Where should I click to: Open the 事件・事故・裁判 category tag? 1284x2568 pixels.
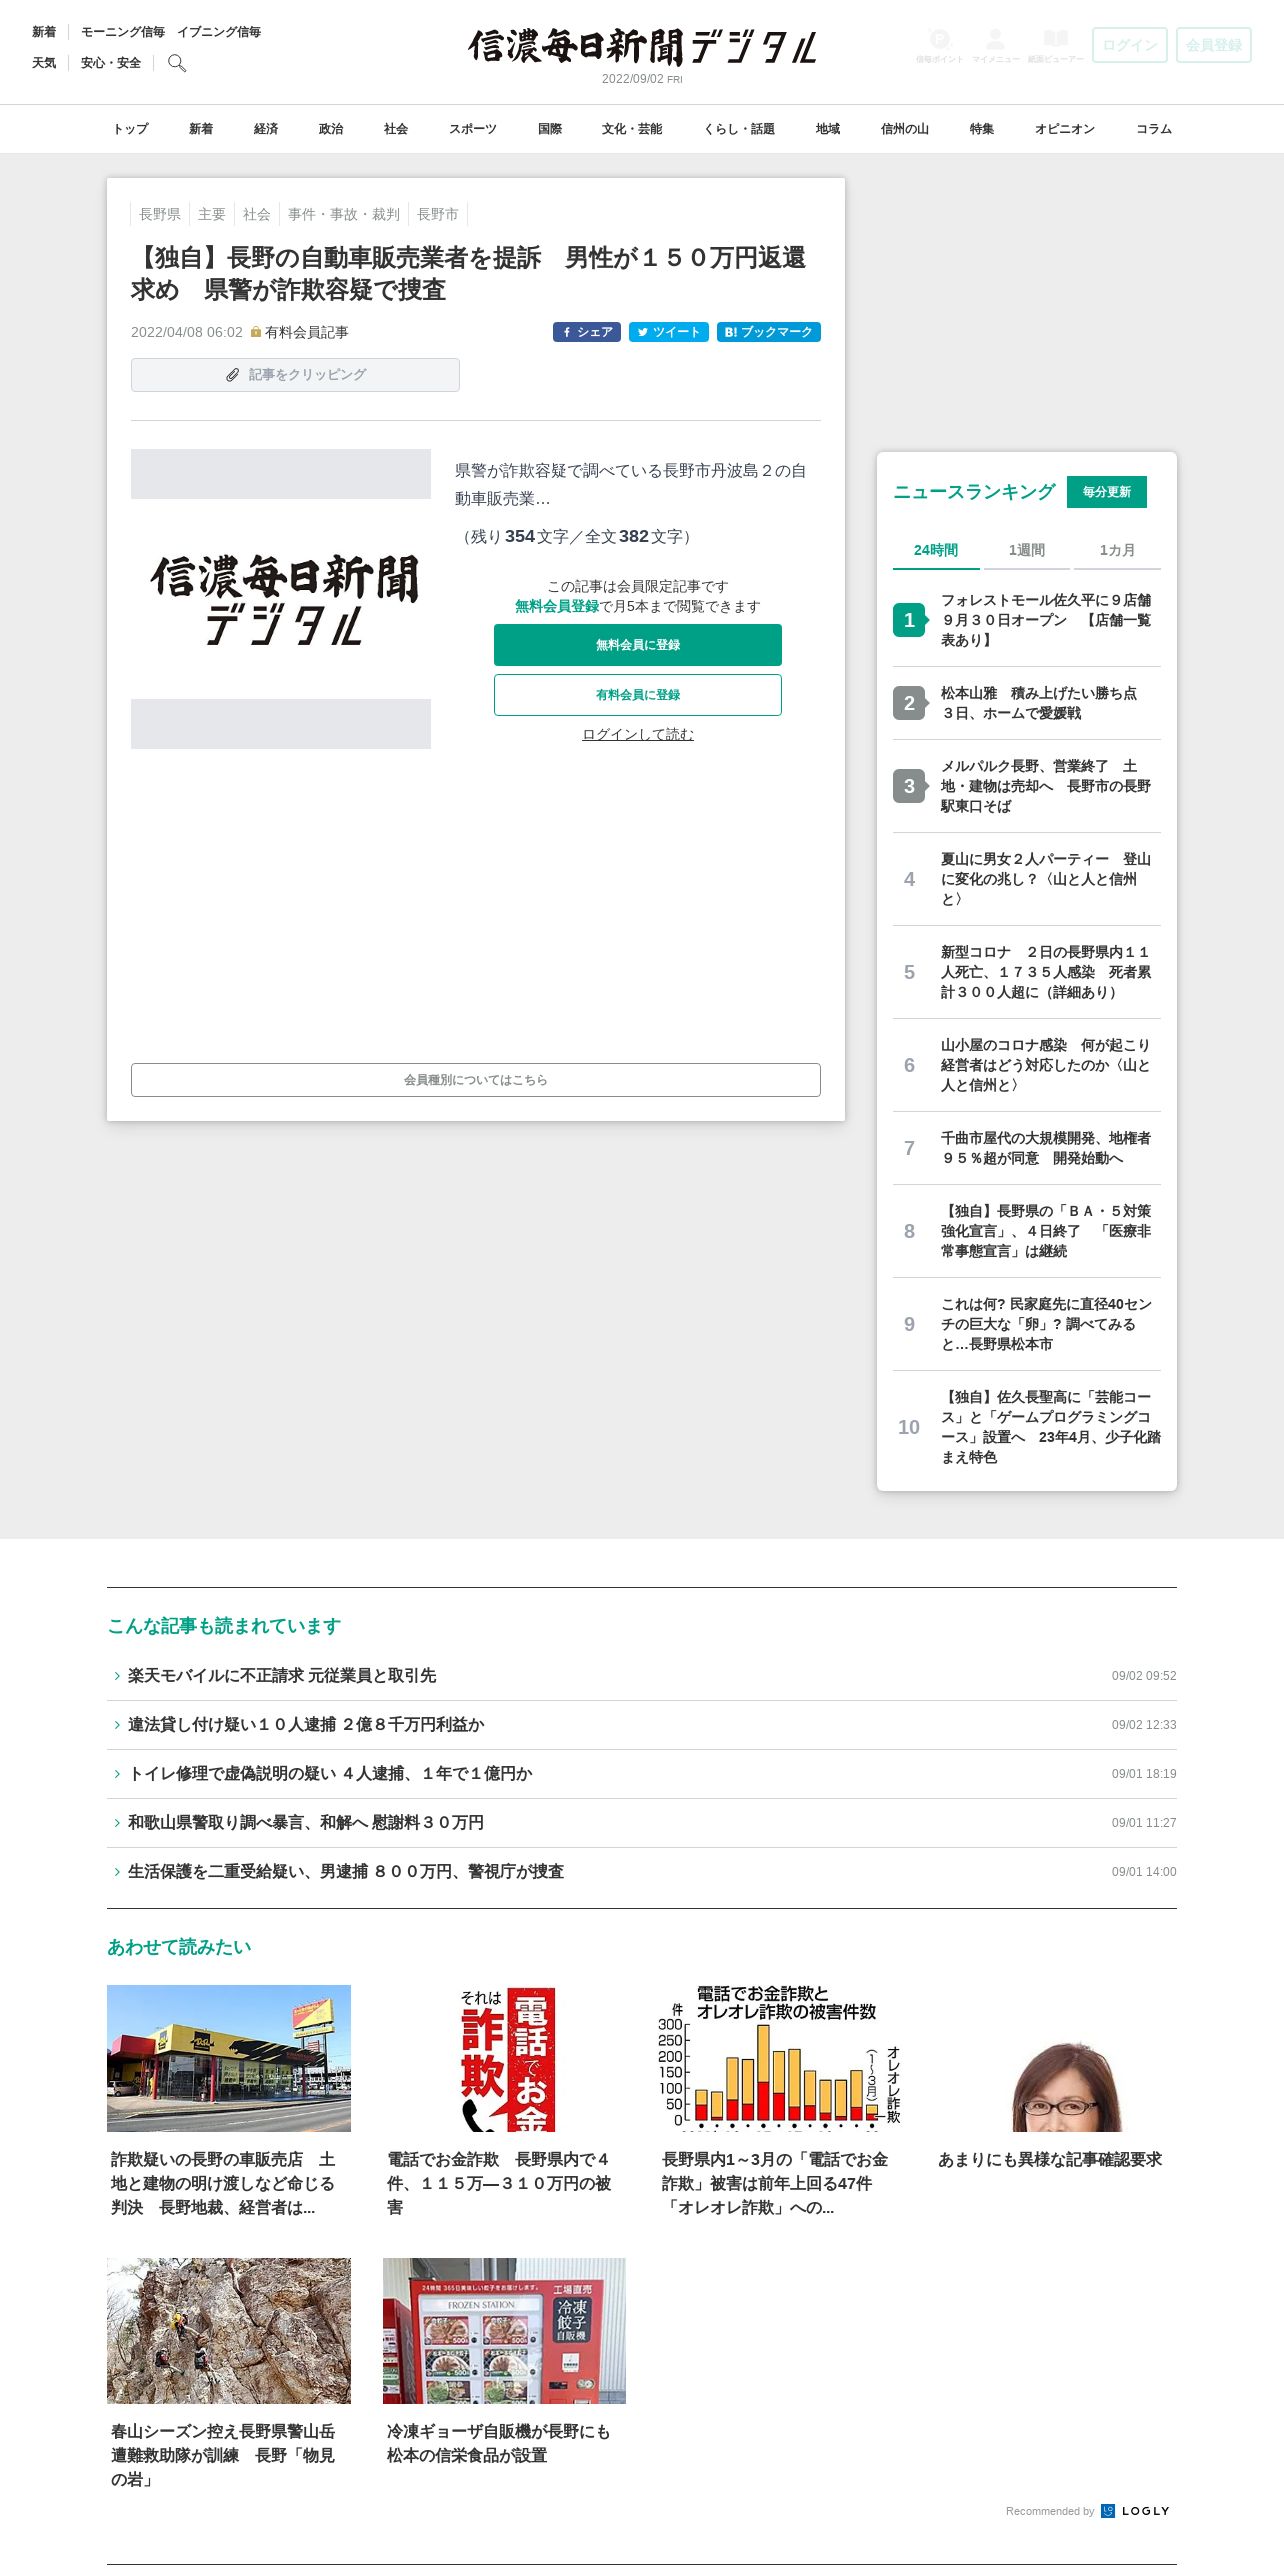[x=344, y=214]
